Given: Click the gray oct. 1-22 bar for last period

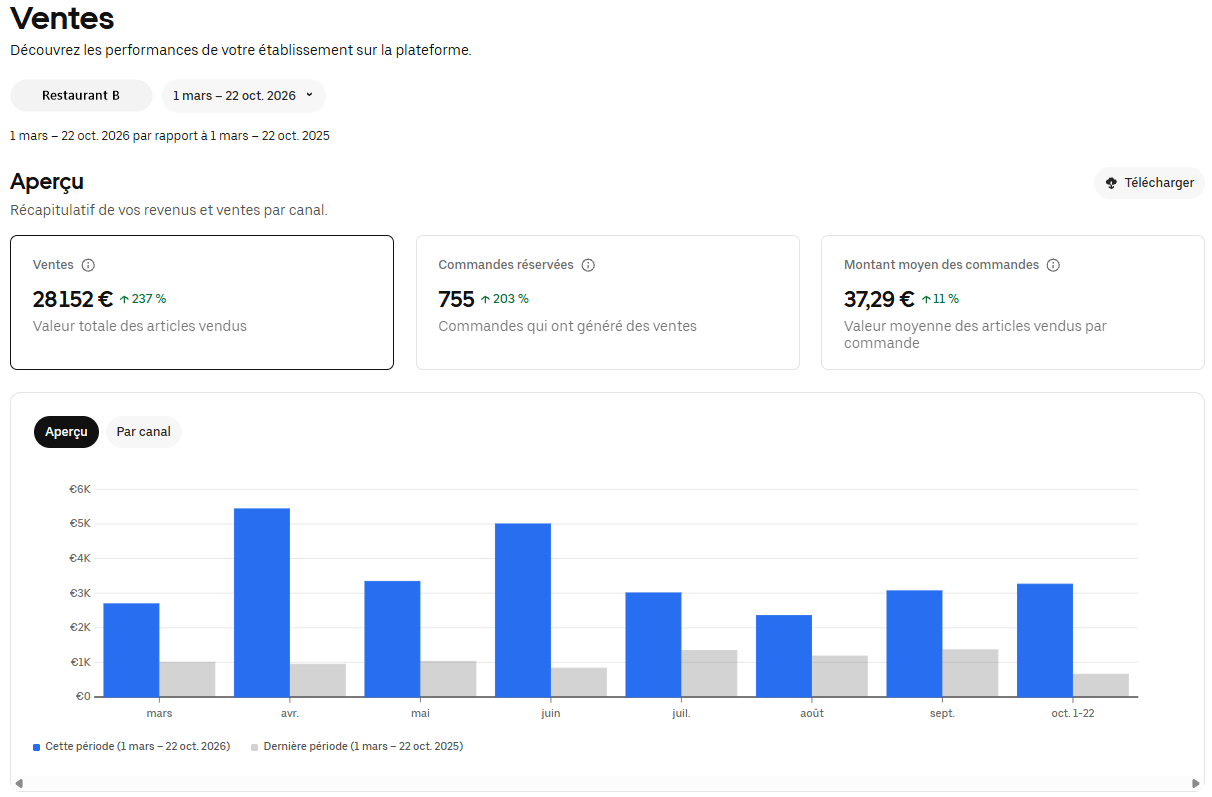Looking at the screenshot, I should (x=1101, y=685).
